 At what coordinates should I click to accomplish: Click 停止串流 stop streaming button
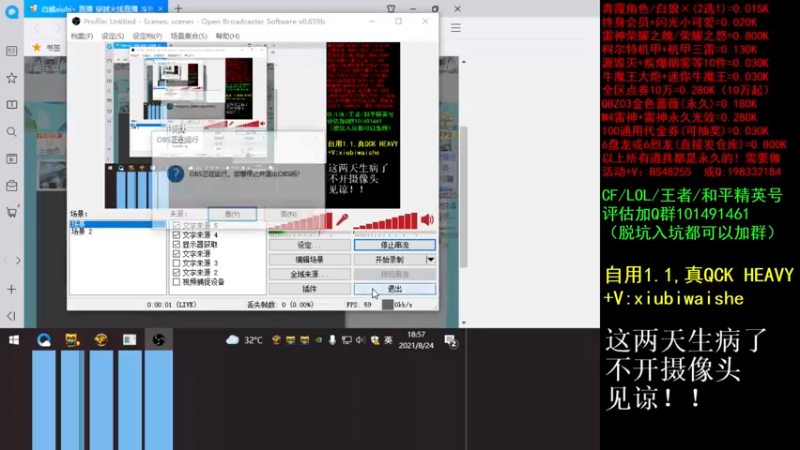pyautogui.click(x=394, y=245)
